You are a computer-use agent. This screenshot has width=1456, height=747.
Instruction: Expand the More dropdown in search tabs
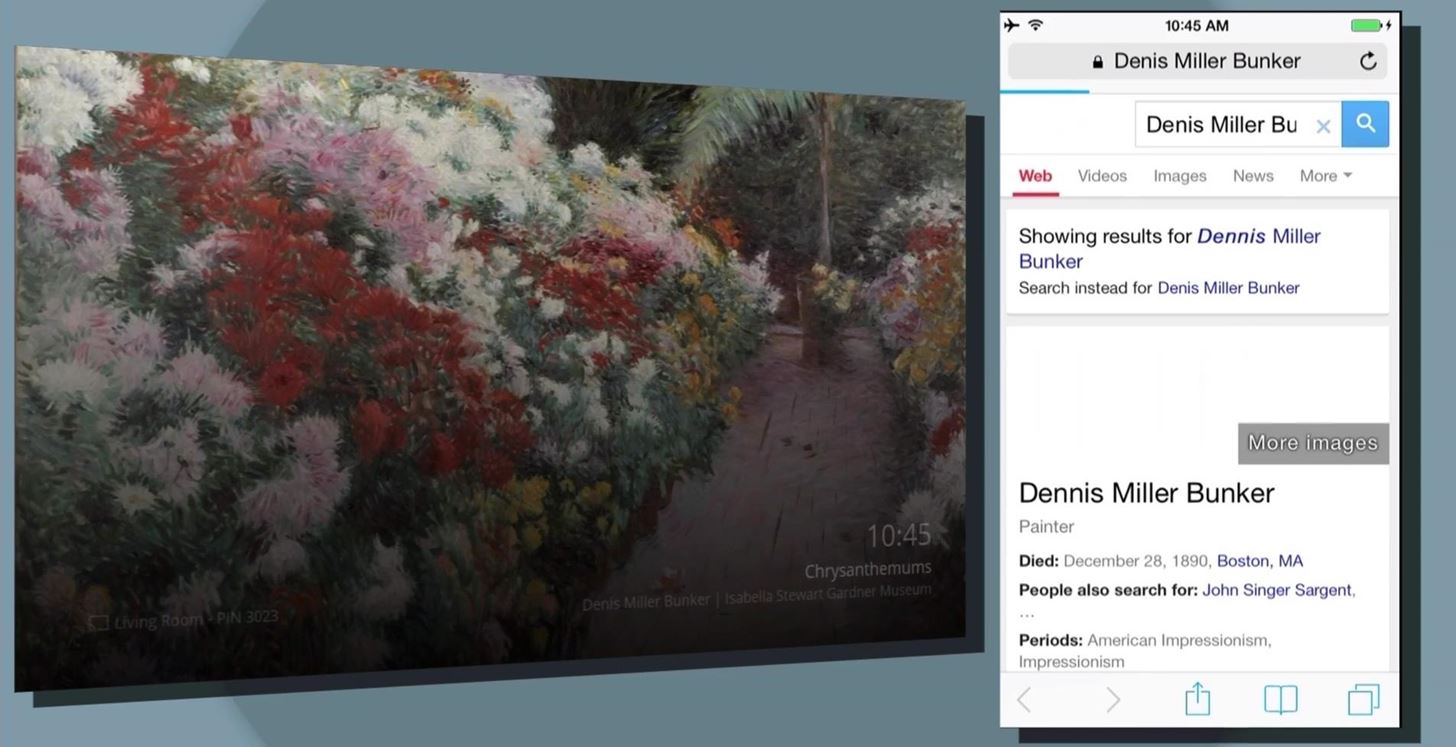[1326, 176]
